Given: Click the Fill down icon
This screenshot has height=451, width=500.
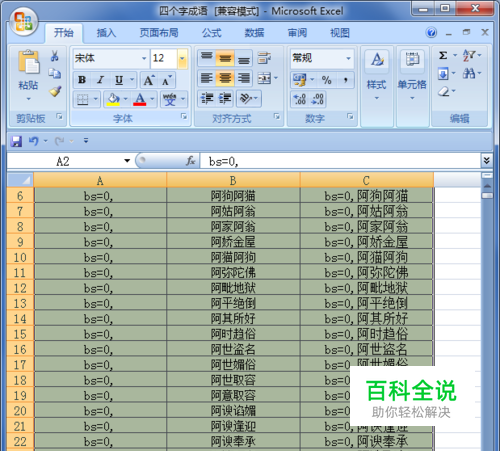Looking at the screenshot, I should pyautogui.click(x=443, y=73).
